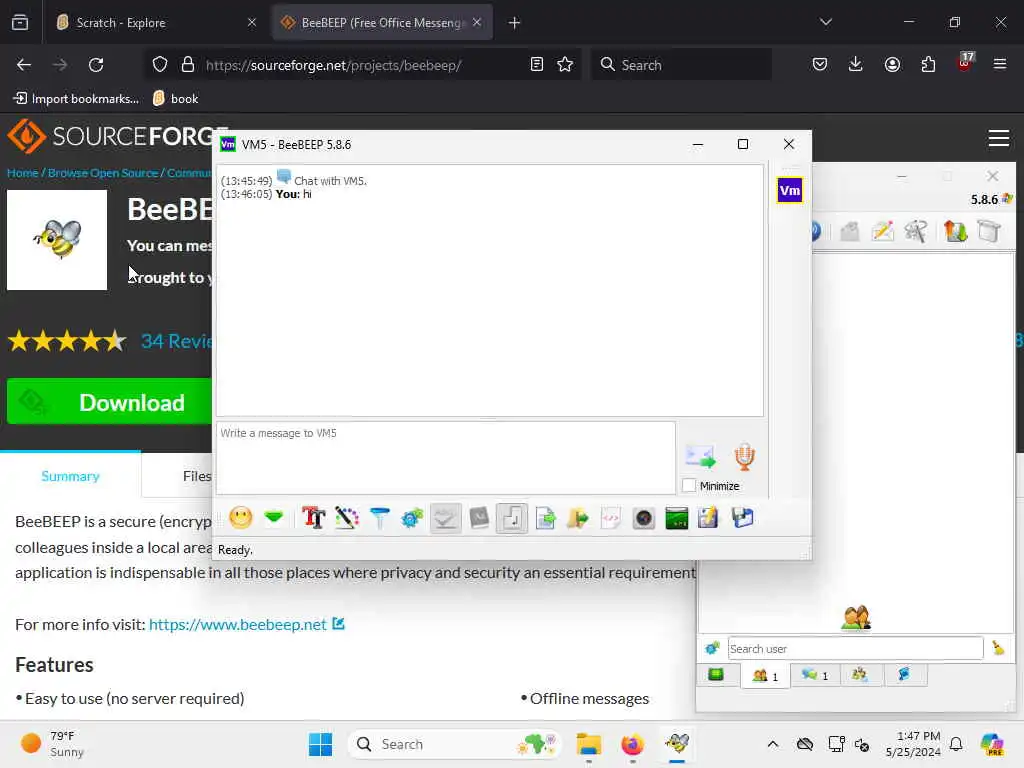The image size is (1024, 768).
Task: Click the Home breadcrumb link
Action: 22,173
